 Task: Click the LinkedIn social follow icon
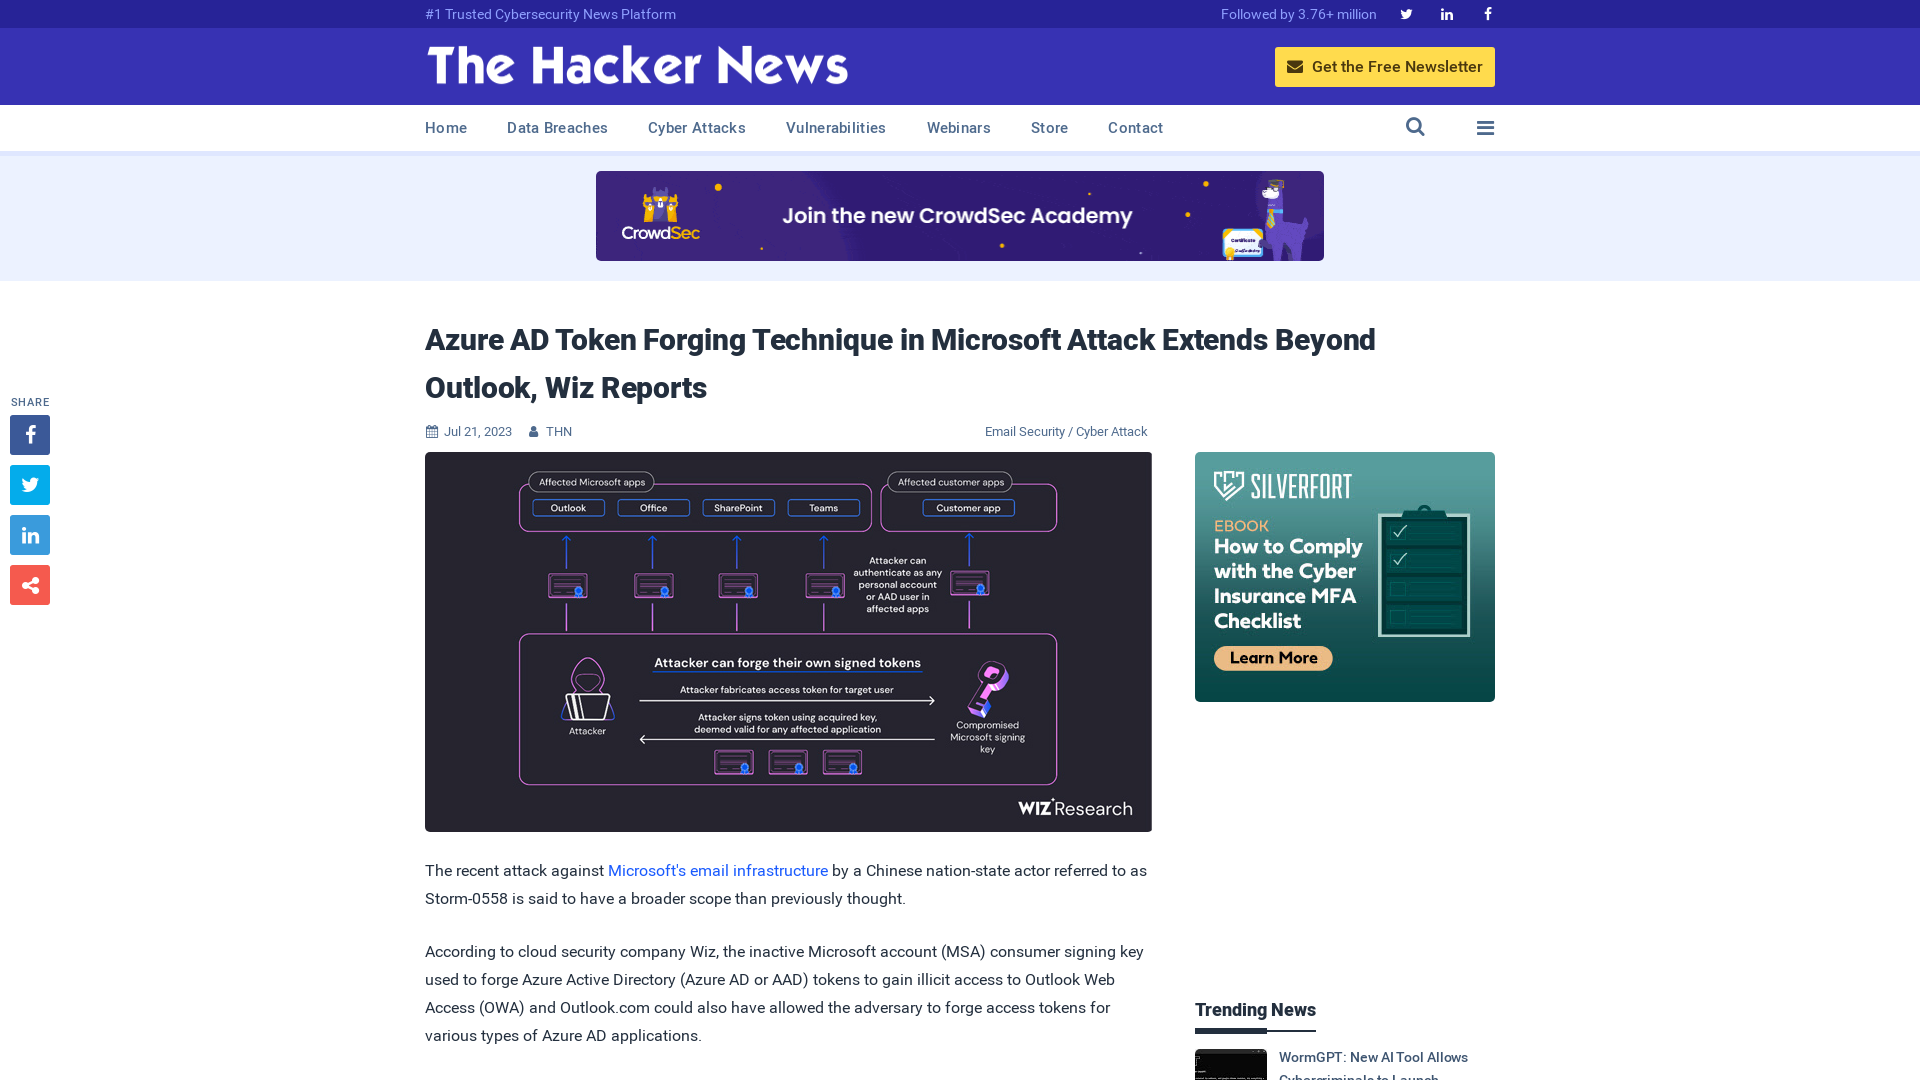click(1447, 13)
